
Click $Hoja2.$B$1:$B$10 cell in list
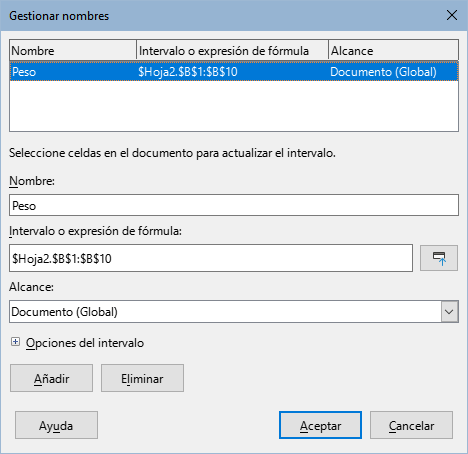188,72
